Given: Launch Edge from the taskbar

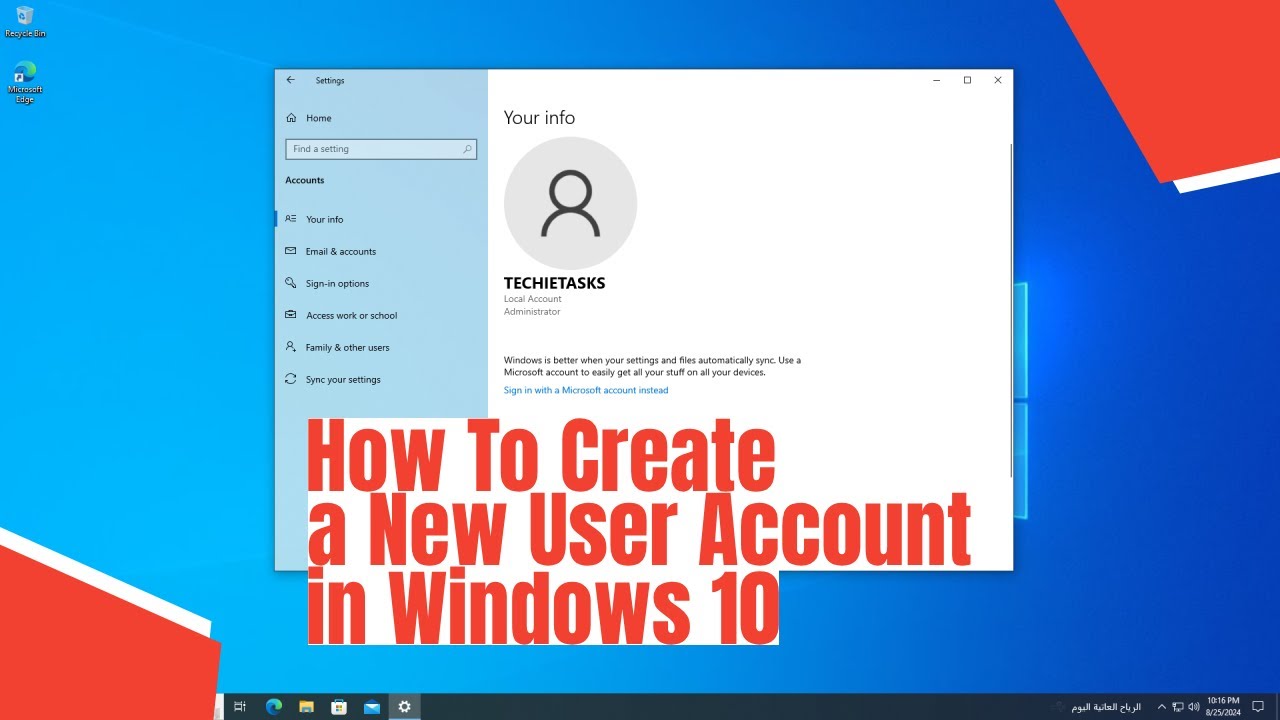Looking at the screenshot, I should coord(274,706).
